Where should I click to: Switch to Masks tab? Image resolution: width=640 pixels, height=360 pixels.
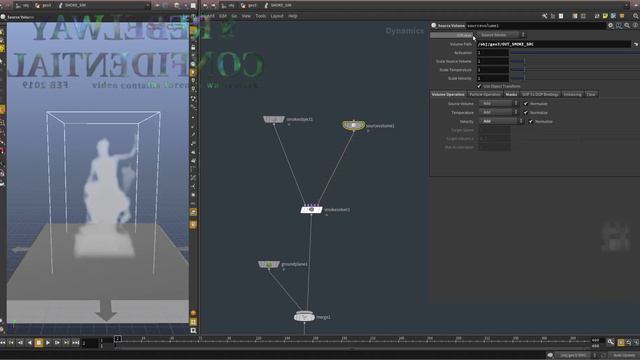point(511,94)
